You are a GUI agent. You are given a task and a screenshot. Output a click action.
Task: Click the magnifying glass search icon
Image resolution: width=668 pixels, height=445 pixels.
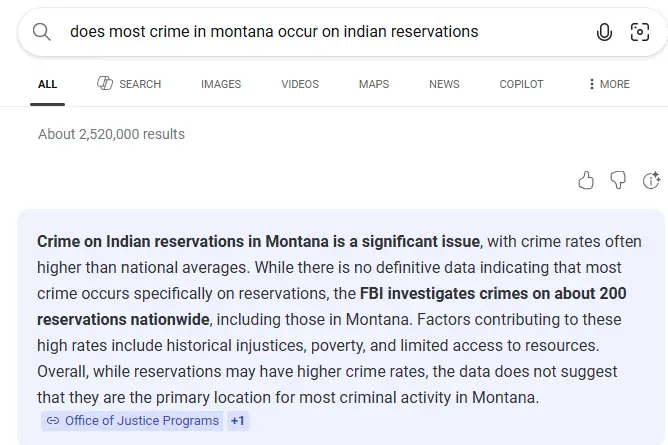point(41,32)
